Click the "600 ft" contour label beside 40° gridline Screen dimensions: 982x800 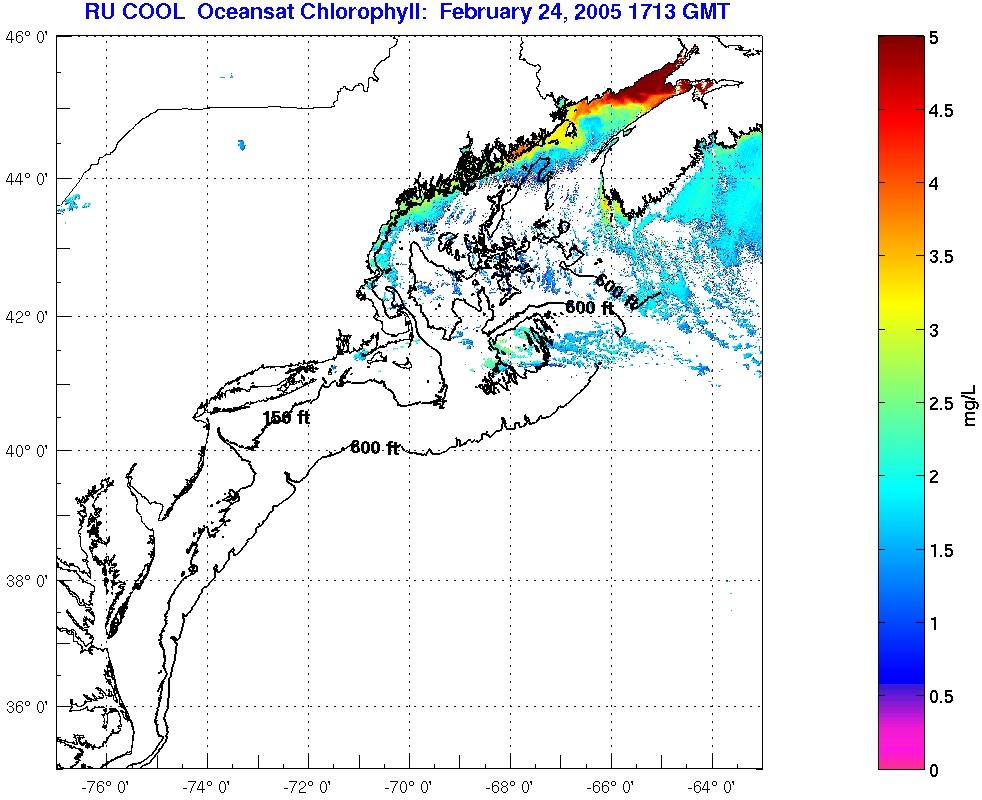pyautogui.click(x=375, y=447)
